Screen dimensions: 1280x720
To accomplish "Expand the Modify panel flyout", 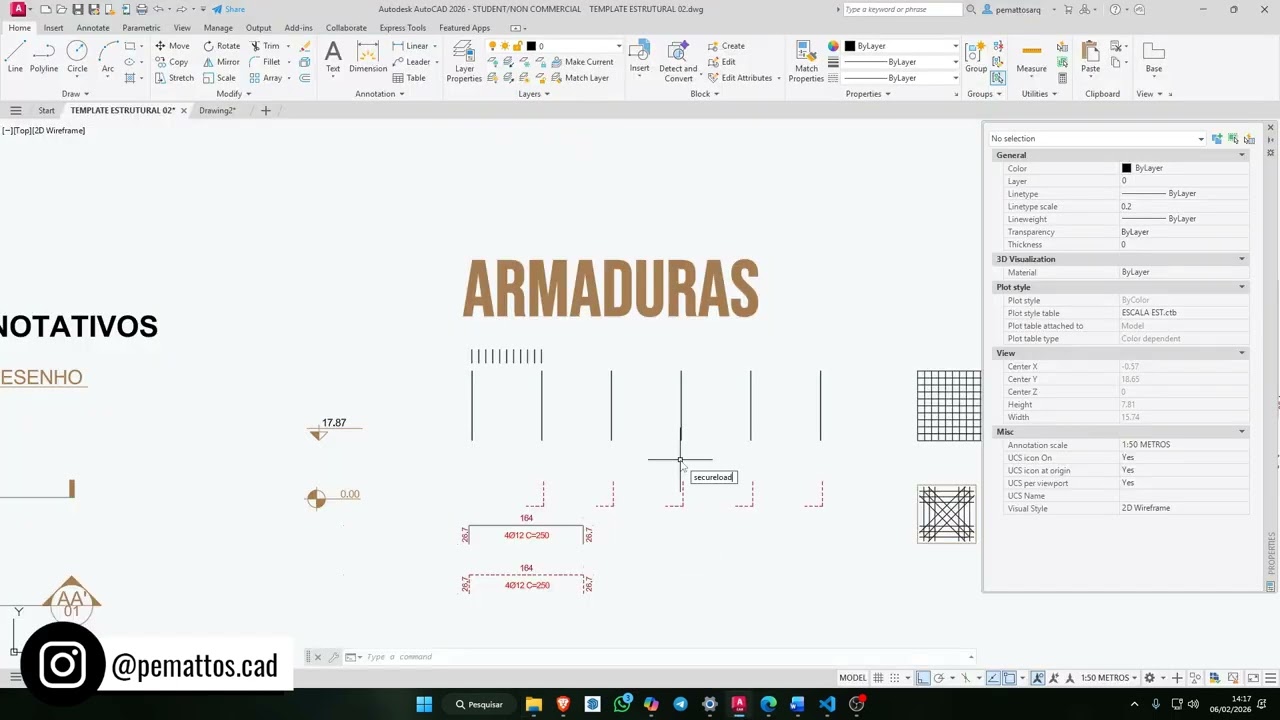I will (233, 94).
